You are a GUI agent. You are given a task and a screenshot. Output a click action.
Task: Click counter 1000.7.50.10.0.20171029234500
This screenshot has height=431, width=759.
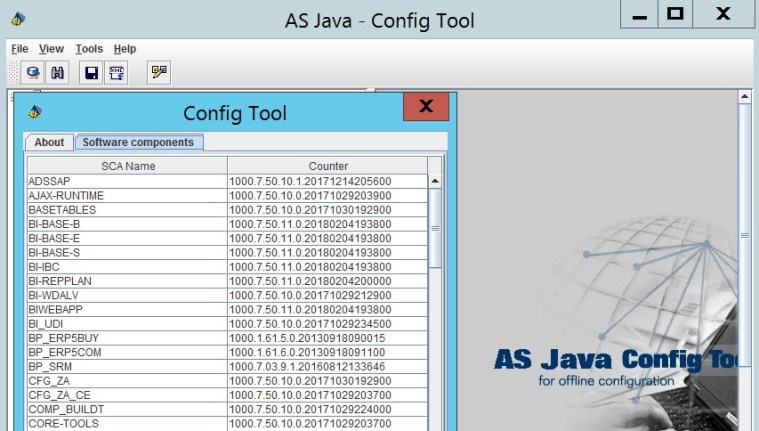coord(310,324)
